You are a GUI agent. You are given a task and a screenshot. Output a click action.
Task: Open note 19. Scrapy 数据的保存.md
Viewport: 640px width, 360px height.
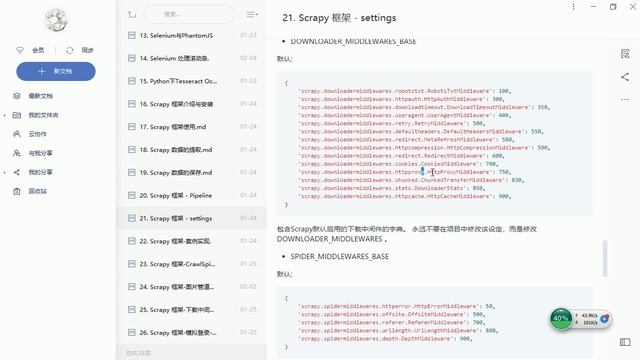click(191, 173)
